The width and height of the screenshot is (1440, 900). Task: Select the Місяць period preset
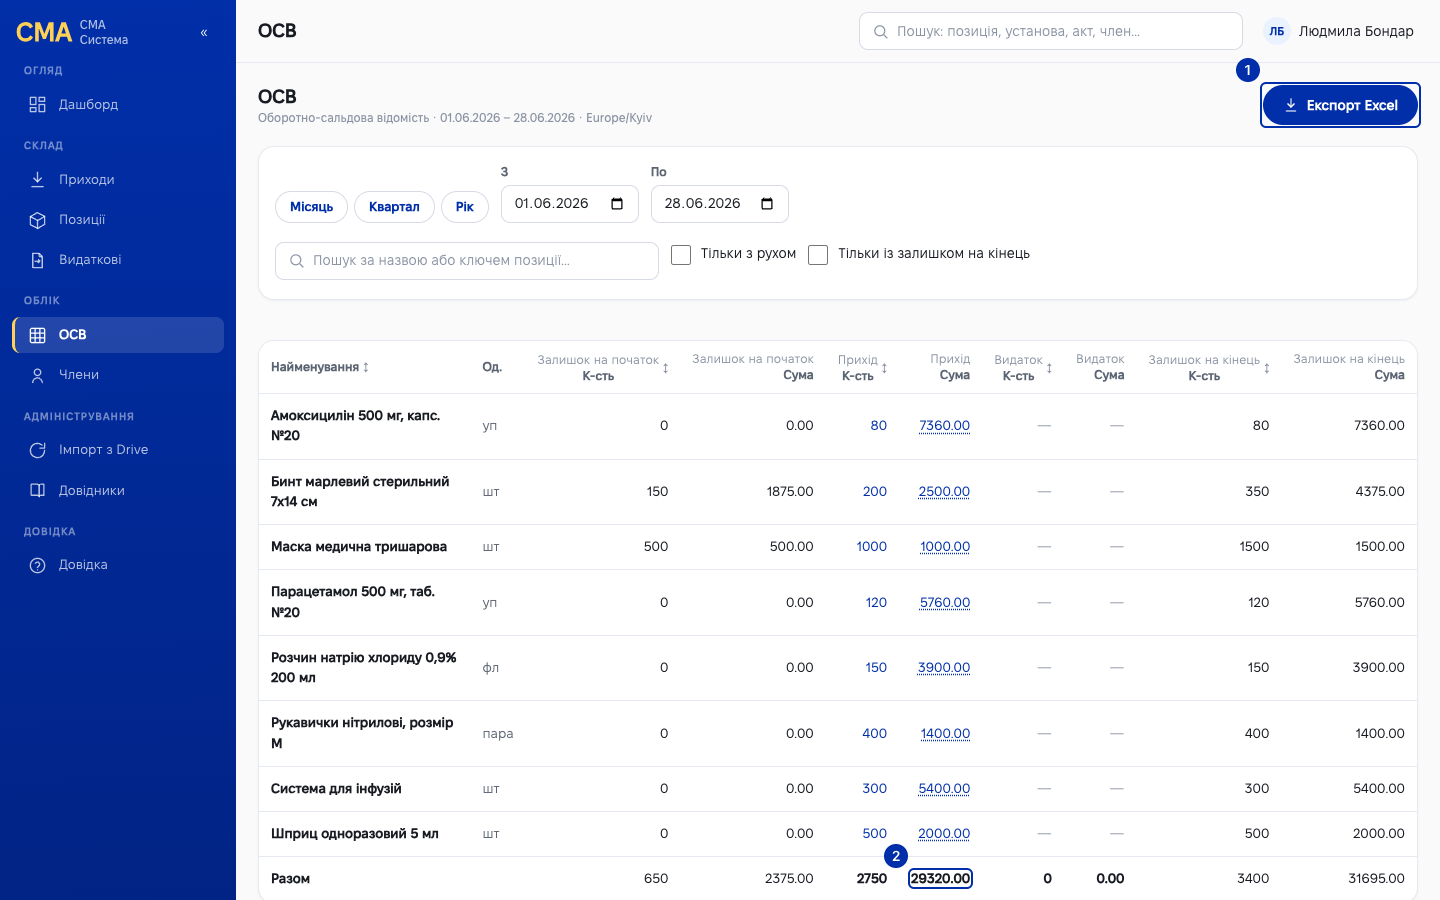(x=311, y=207)
